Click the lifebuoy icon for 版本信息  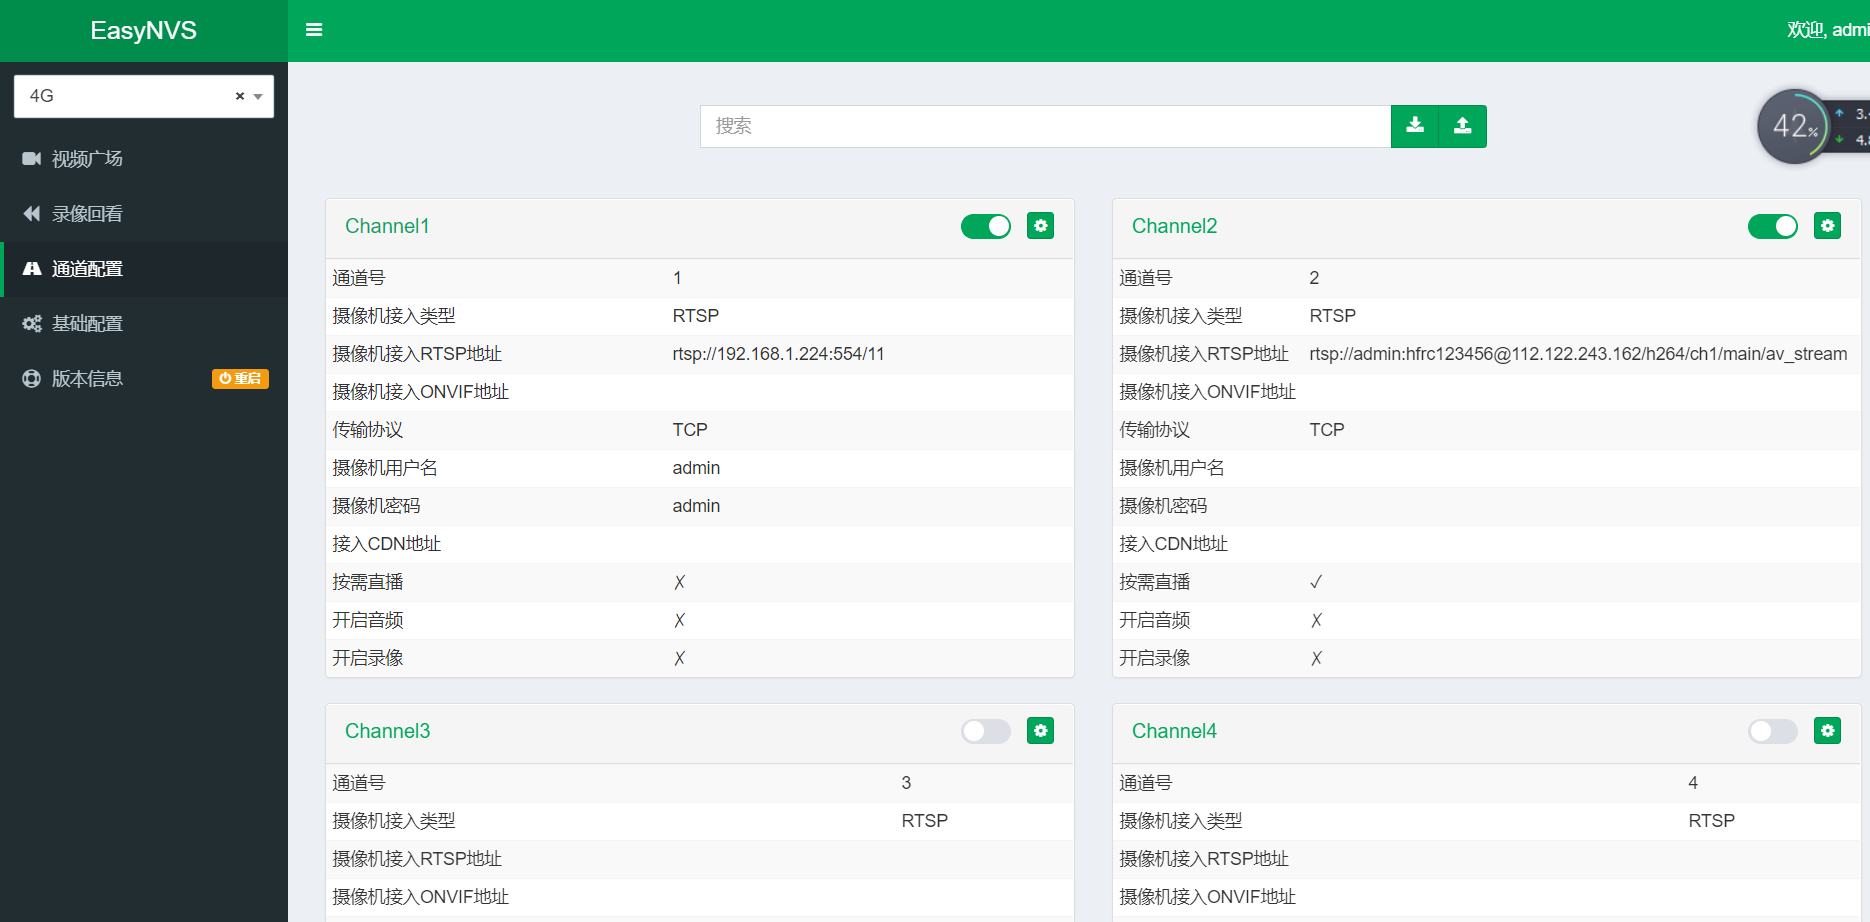click(x=32, y=379)
